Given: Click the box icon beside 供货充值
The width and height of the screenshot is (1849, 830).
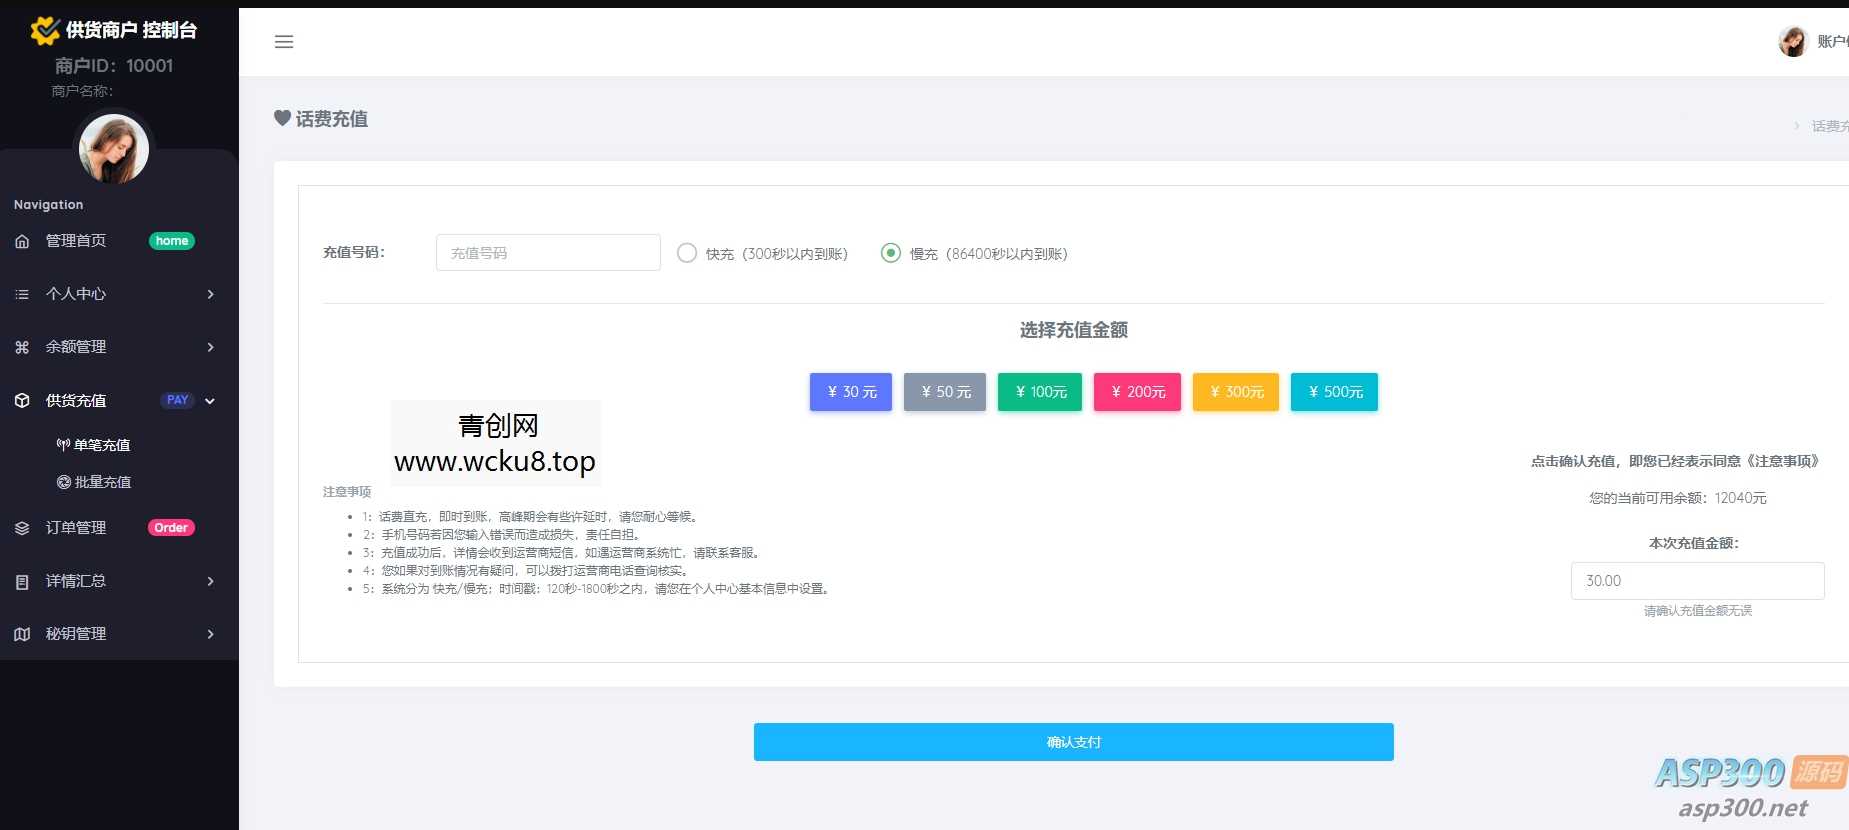Looking at the screenshot, I should click(22, 400).
